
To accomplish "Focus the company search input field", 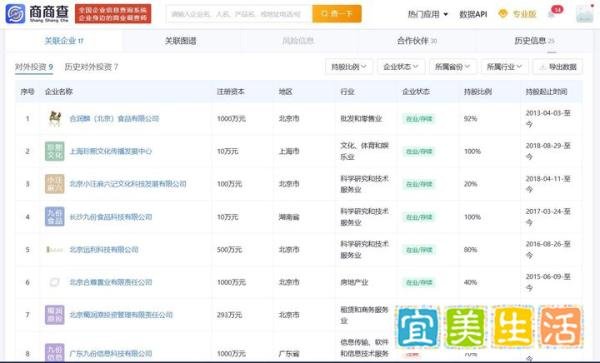I will point(239,14).
